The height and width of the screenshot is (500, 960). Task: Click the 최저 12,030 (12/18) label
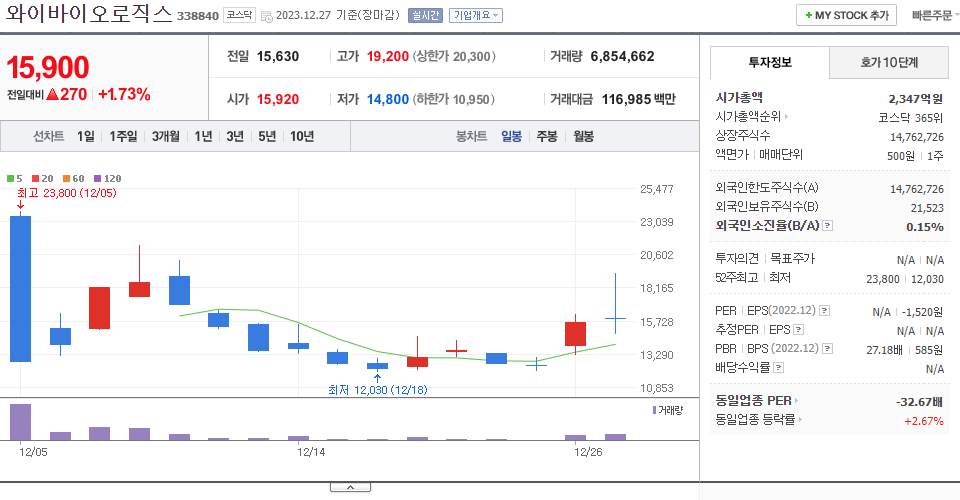[378, 390]
